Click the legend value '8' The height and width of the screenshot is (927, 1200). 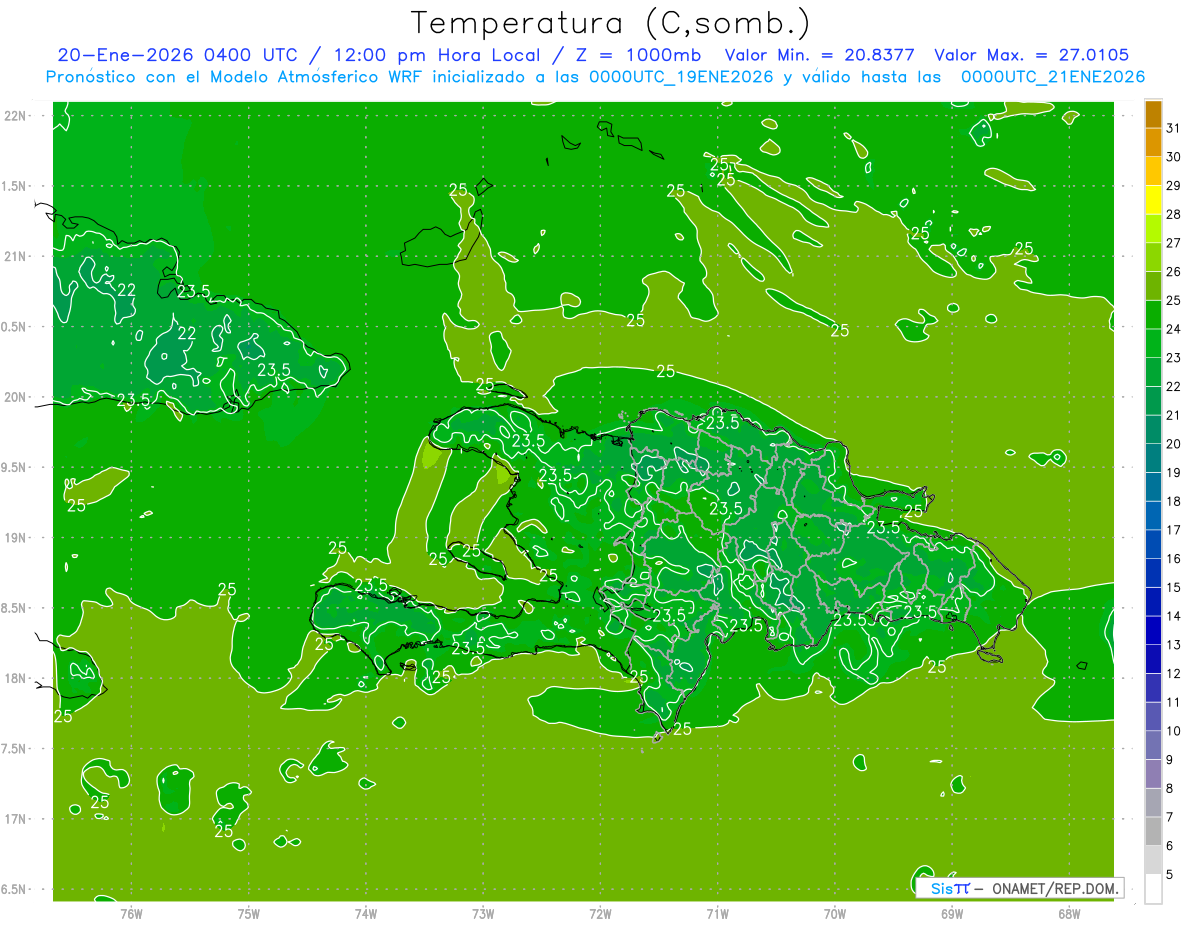[x=1170, y=788]
